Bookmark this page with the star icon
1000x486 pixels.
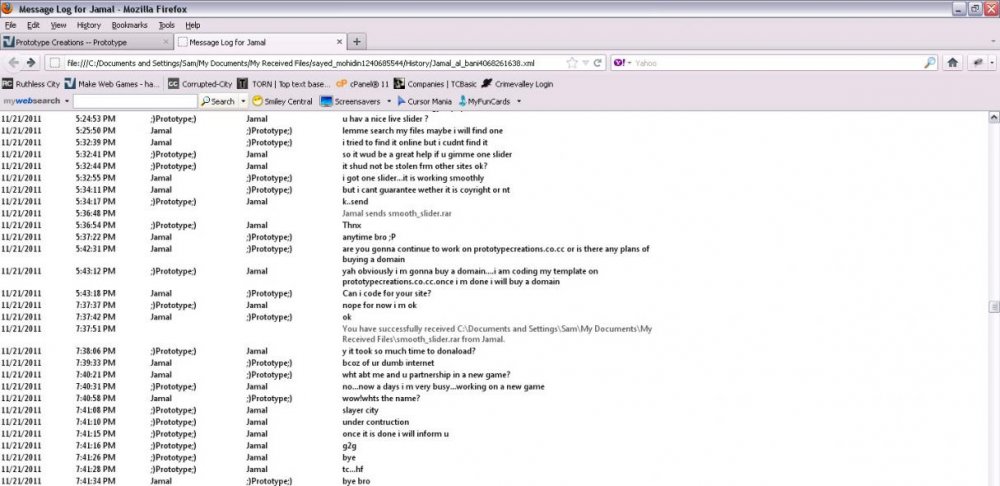pyautogui.click(x=572, y=62)
